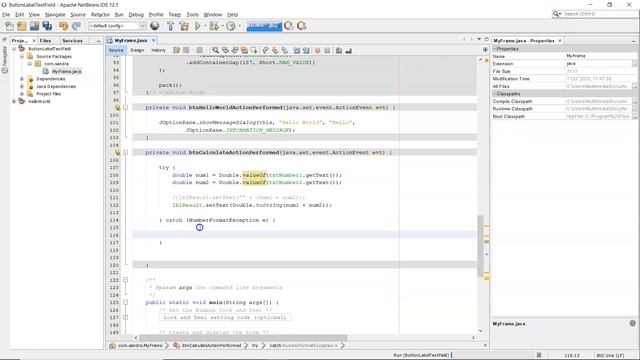Click the last round icon in main toolbar
This screenshot has width=640, height=360.
coord(302,26)
